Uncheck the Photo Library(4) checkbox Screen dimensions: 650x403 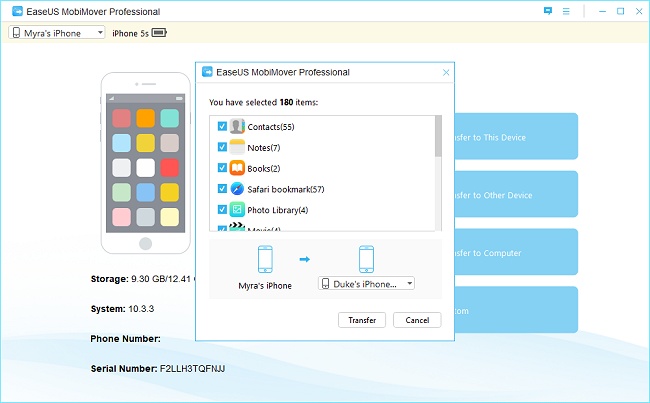tap(222, 209)
